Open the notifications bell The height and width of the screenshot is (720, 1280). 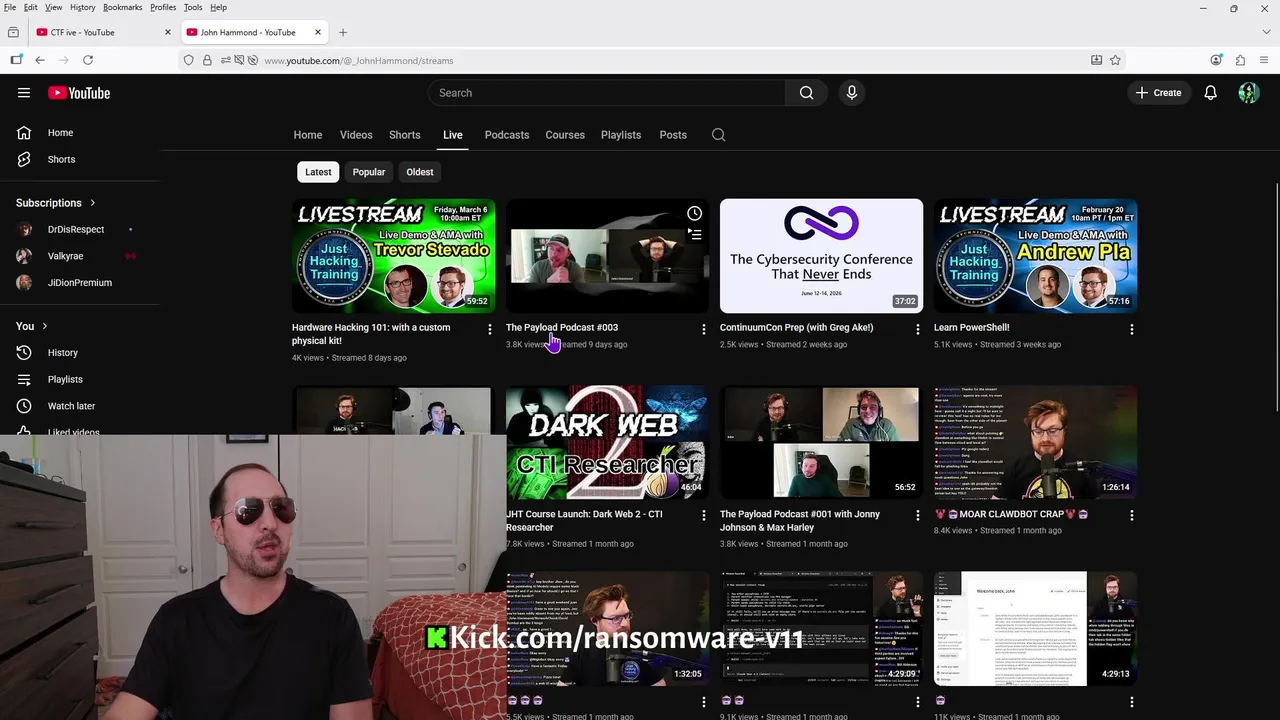point(1210,93)
